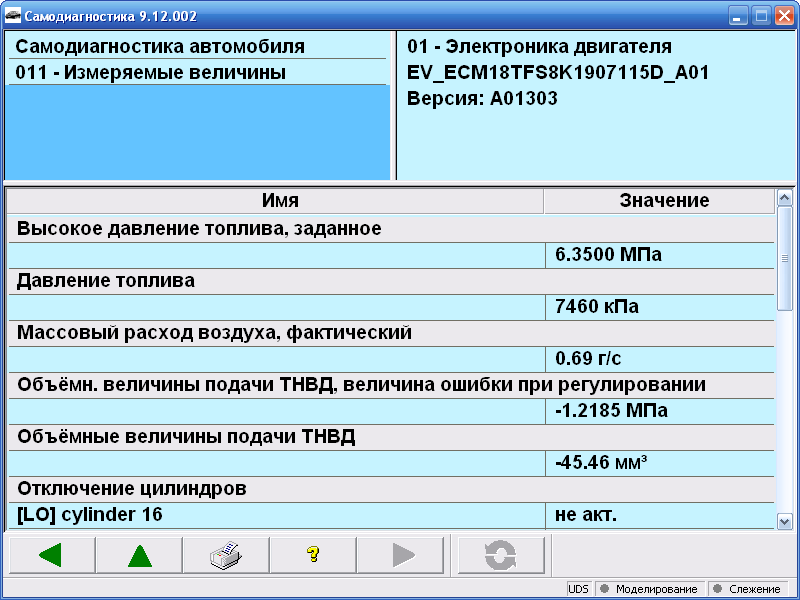Image resolution: width=800 pixels, height=600 pixels.
Task: Open help with yellow question mark
Action: pyautogui.click(x=313, y=555)
